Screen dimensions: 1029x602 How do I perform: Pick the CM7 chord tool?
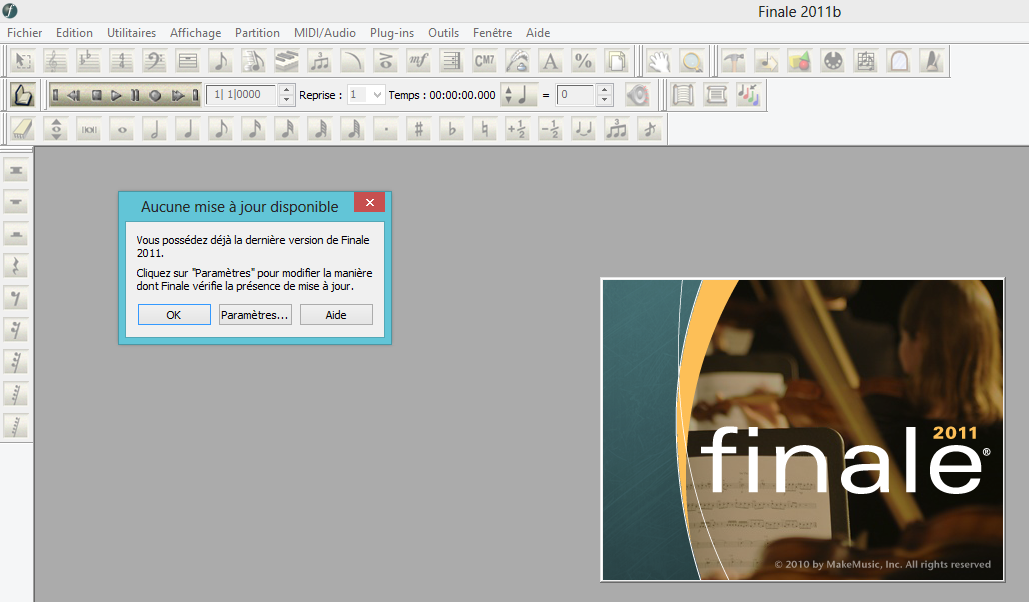484,61
